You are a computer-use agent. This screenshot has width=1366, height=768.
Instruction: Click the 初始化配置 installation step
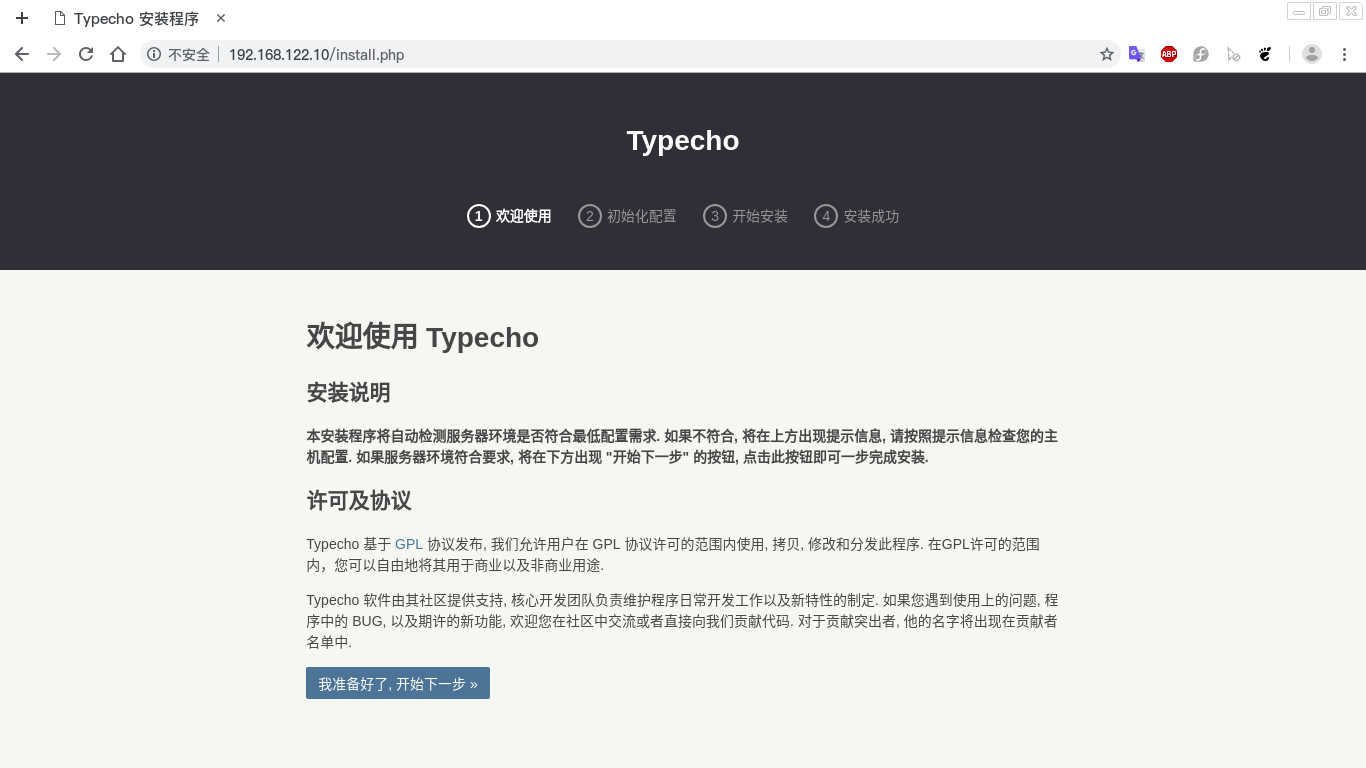pos(627,215)
